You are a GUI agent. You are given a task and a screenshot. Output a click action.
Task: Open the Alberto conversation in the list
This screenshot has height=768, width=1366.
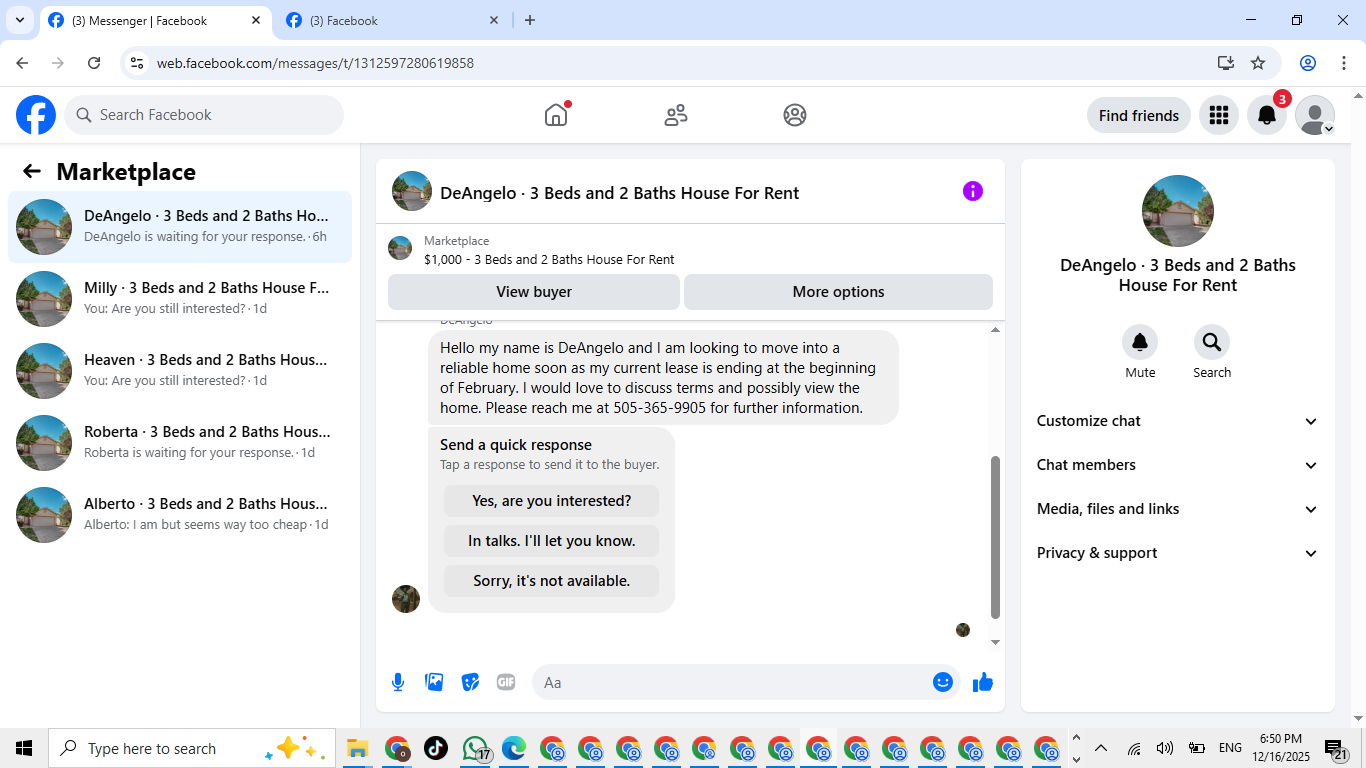[x=180, y=515]
